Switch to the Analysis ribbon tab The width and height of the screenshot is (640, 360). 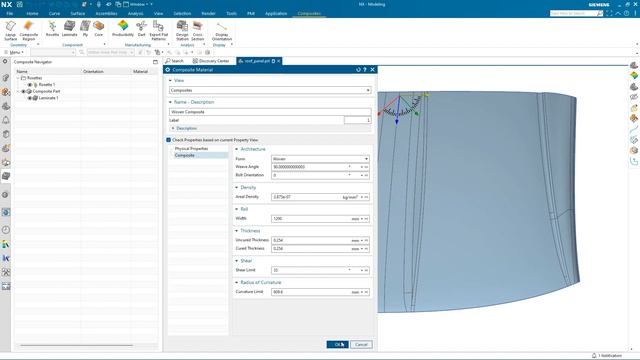tap(136, 13)
